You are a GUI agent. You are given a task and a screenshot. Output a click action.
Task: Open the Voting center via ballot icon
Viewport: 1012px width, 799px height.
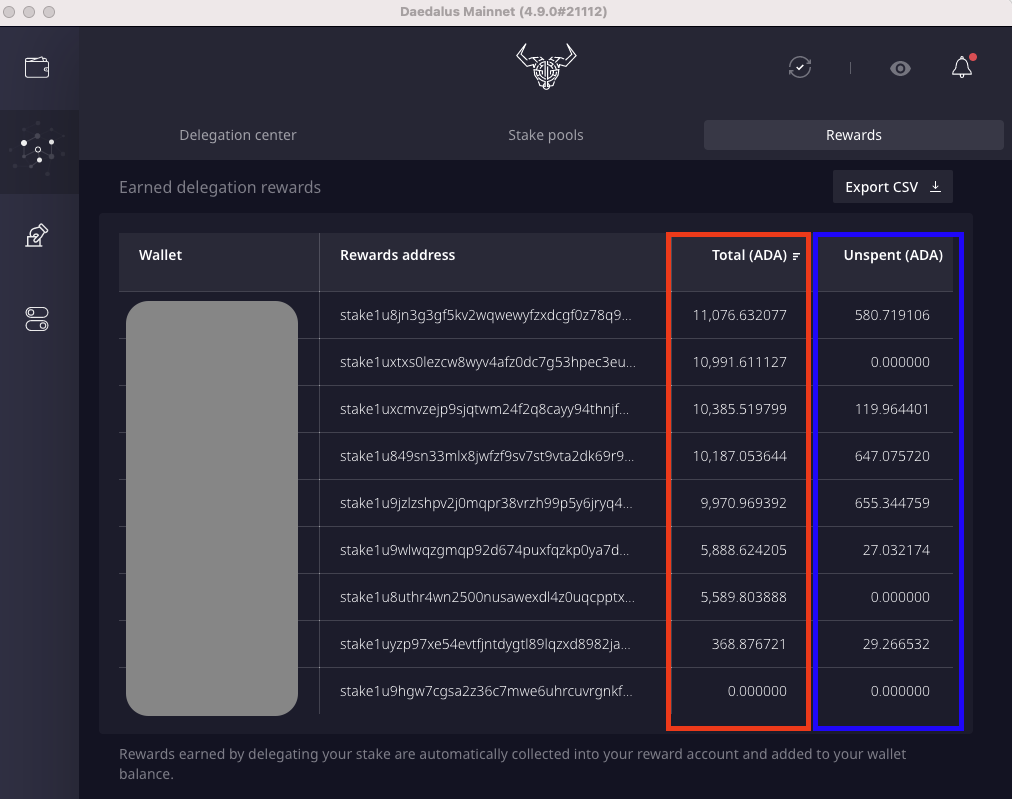tap(36, 234)
